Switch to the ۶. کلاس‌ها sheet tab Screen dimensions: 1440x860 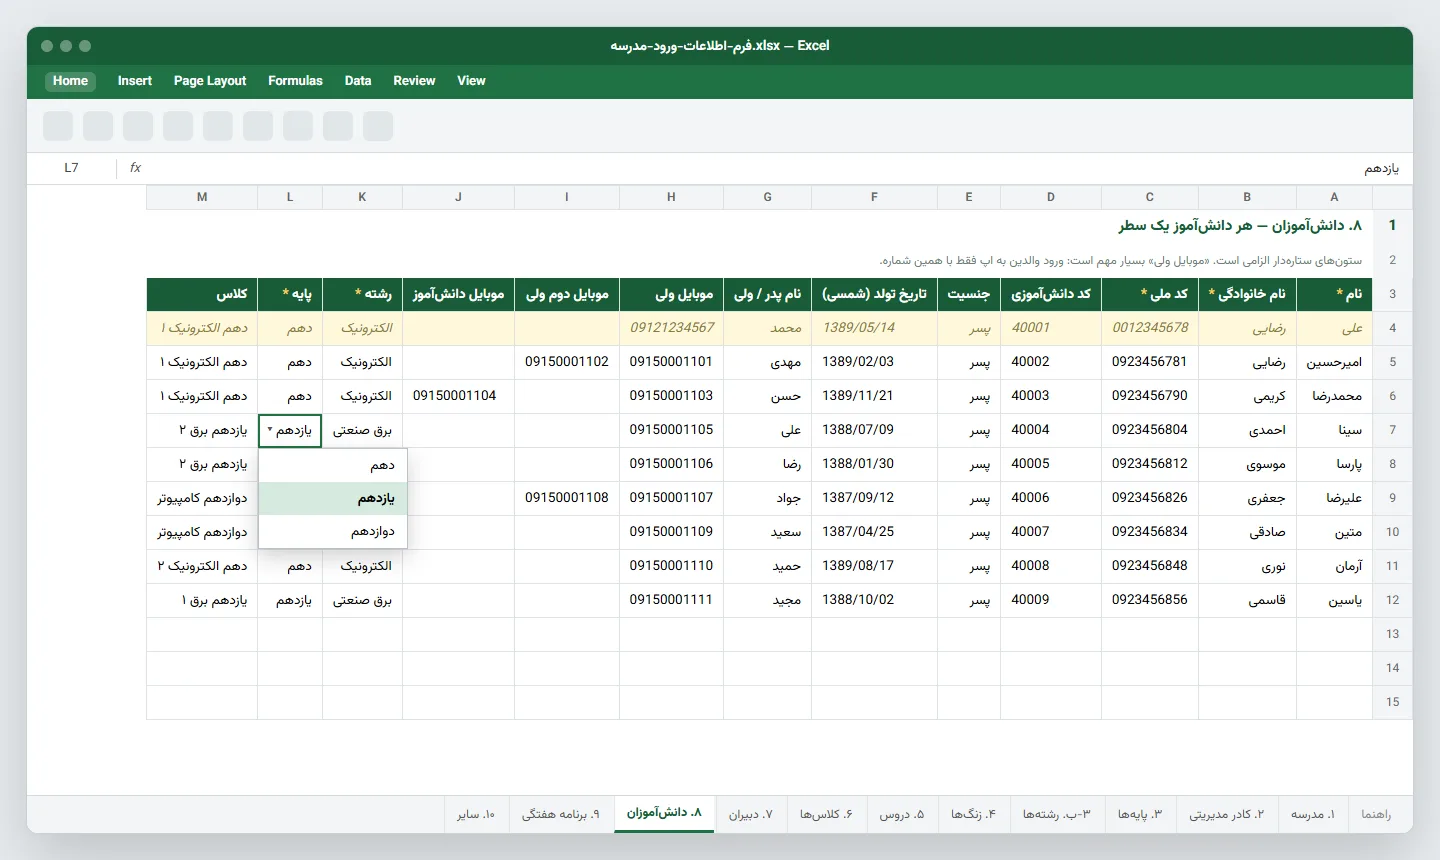click(x=826, y=814)
